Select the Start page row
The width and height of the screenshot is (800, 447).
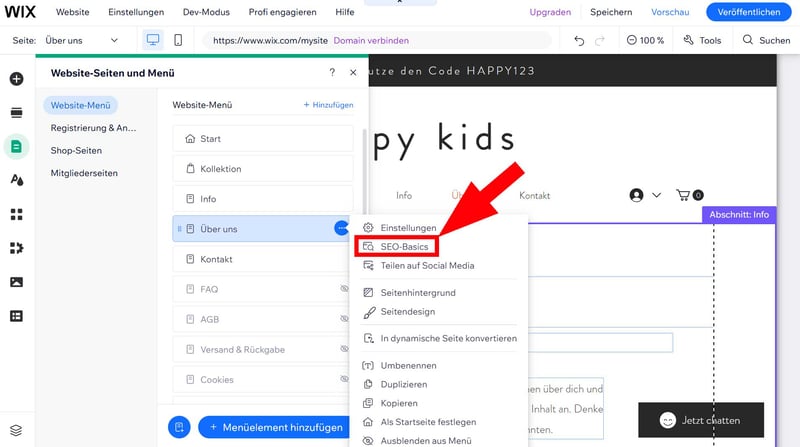263,138
